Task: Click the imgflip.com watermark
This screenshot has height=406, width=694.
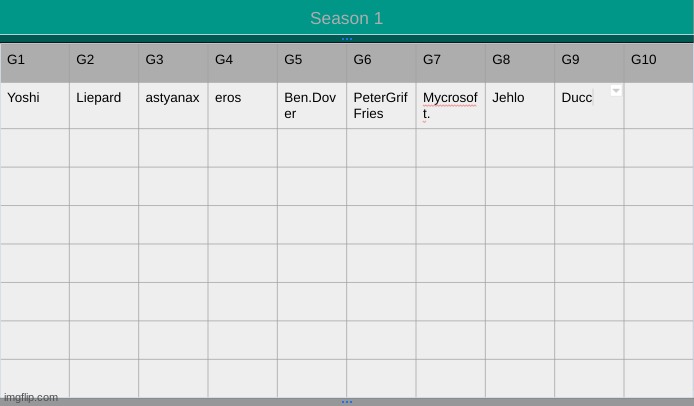Action: pyautogui.click(x=31, y=397)
